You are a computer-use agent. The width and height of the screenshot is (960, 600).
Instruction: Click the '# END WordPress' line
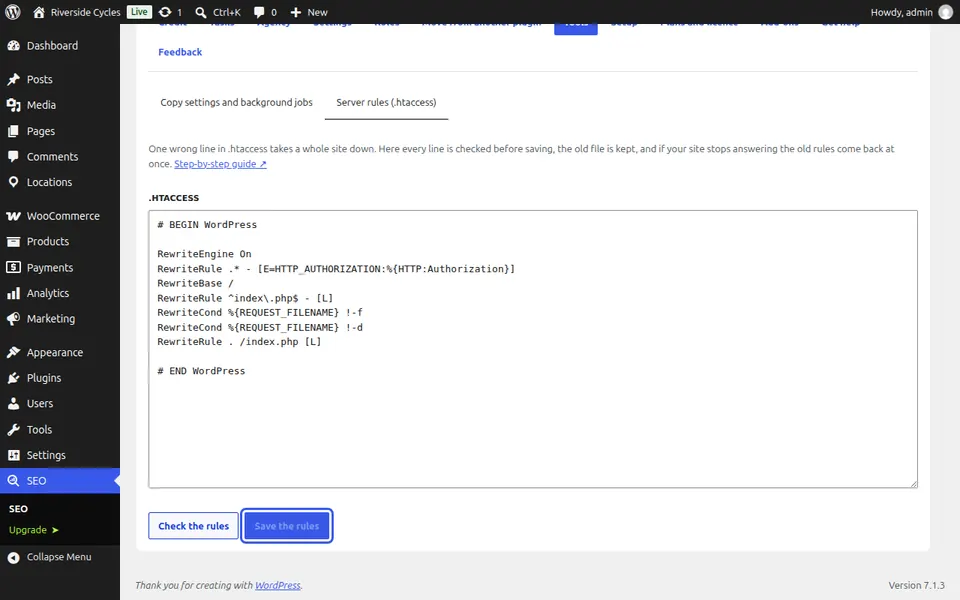201,371
